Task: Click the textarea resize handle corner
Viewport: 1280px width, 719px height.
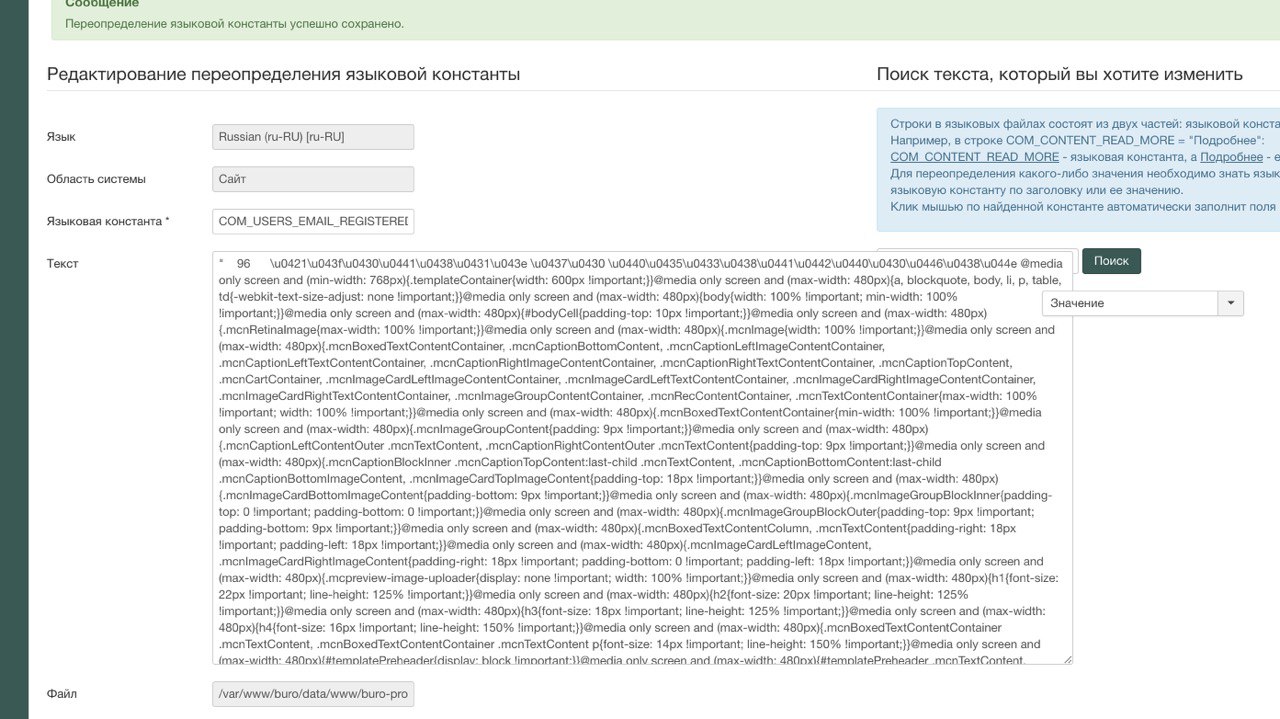Action: (1067, 659)
